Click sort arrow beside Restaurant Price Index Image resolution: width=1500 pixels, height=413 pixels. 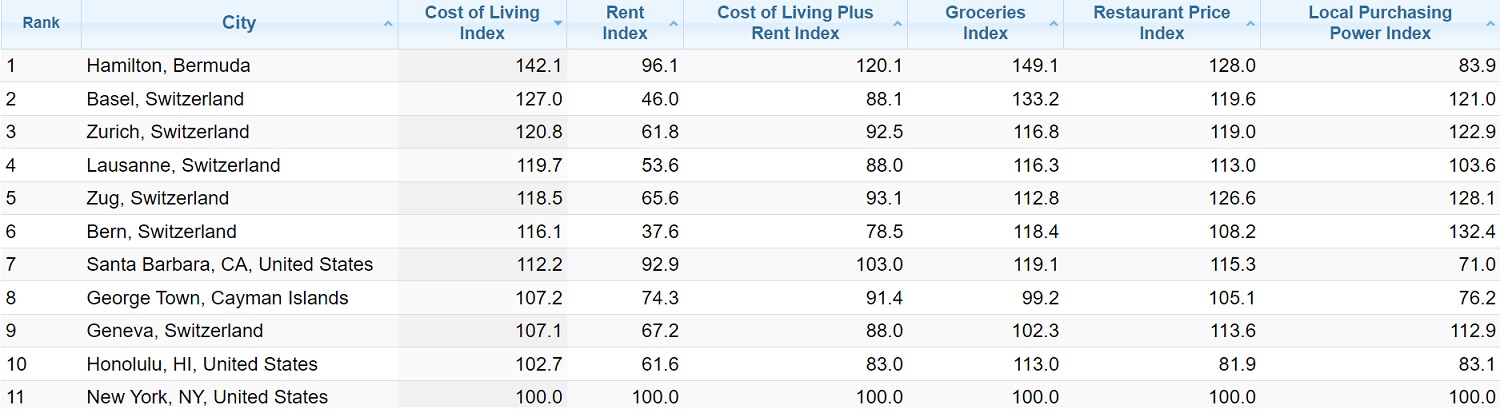(1251, 23)
